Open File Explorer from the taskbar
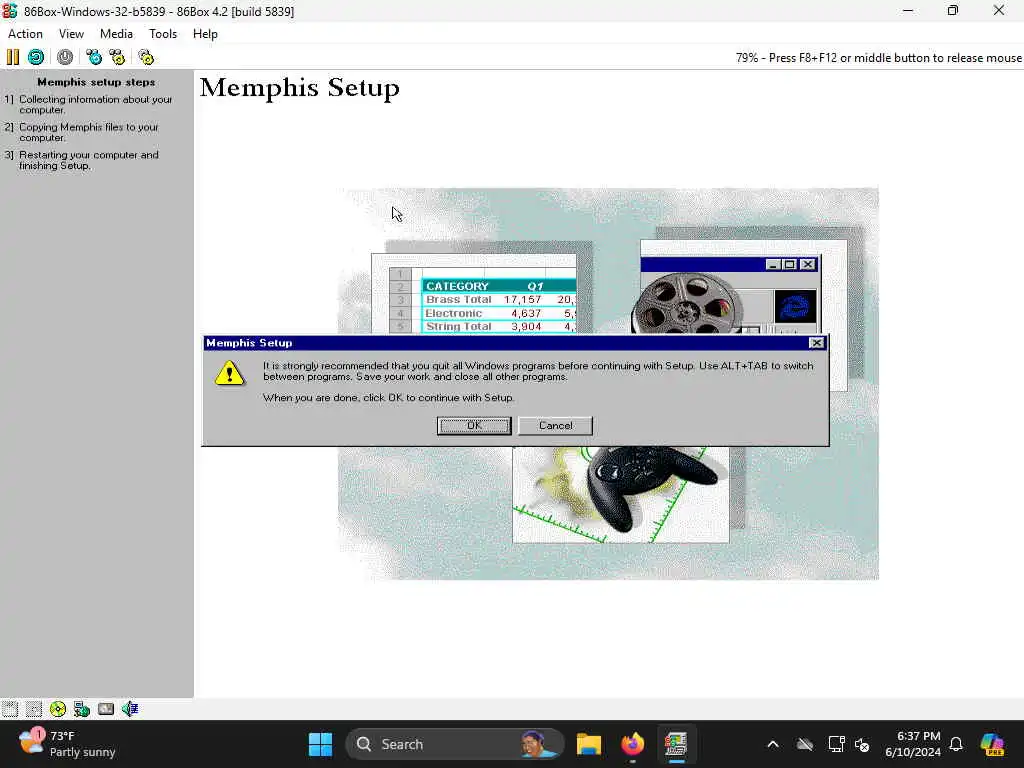This screenshot has width=1024, height=768. pyautogui.click(x=588, y=744)
